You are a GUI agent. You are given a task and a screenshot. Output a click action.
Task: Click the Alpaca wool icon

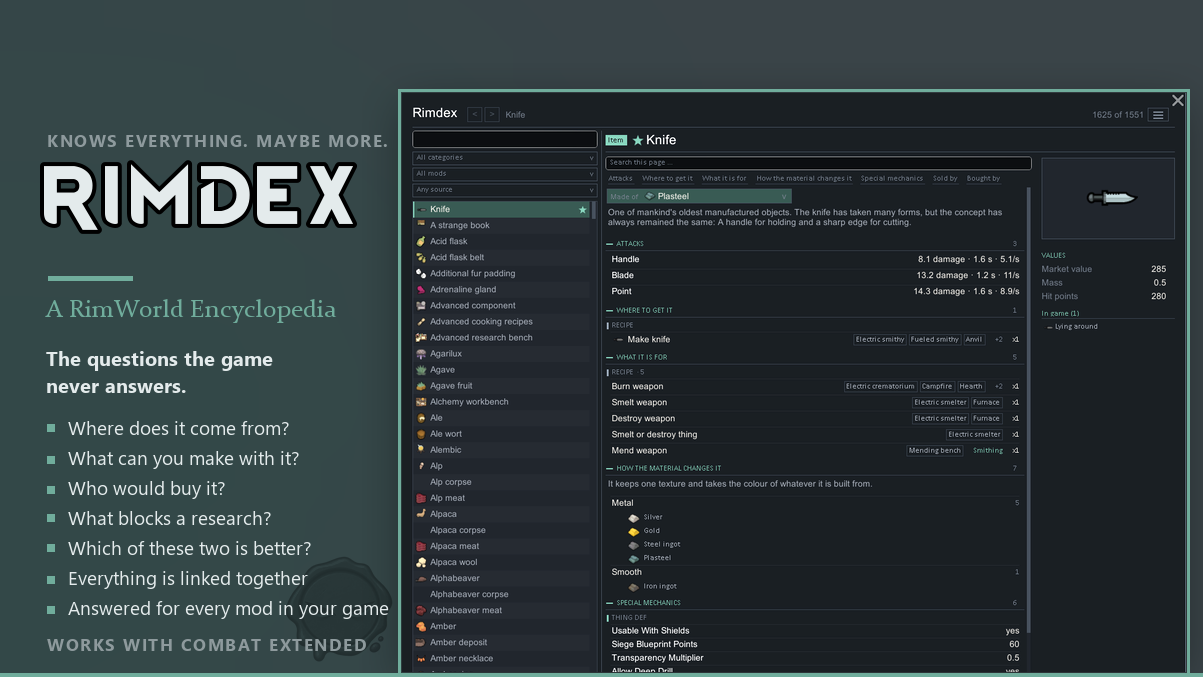click(x=421, y=561)
